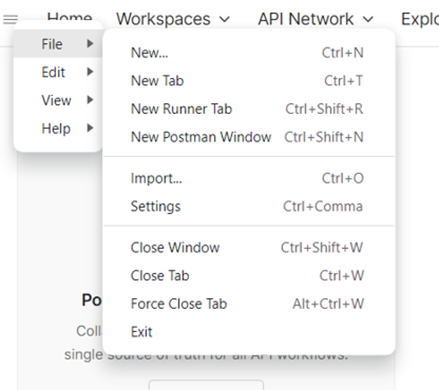This screenshot has width=439, height=390.
Task: Select New Tab menu entry
Action: pyautogui.click(x=249, y=81)
